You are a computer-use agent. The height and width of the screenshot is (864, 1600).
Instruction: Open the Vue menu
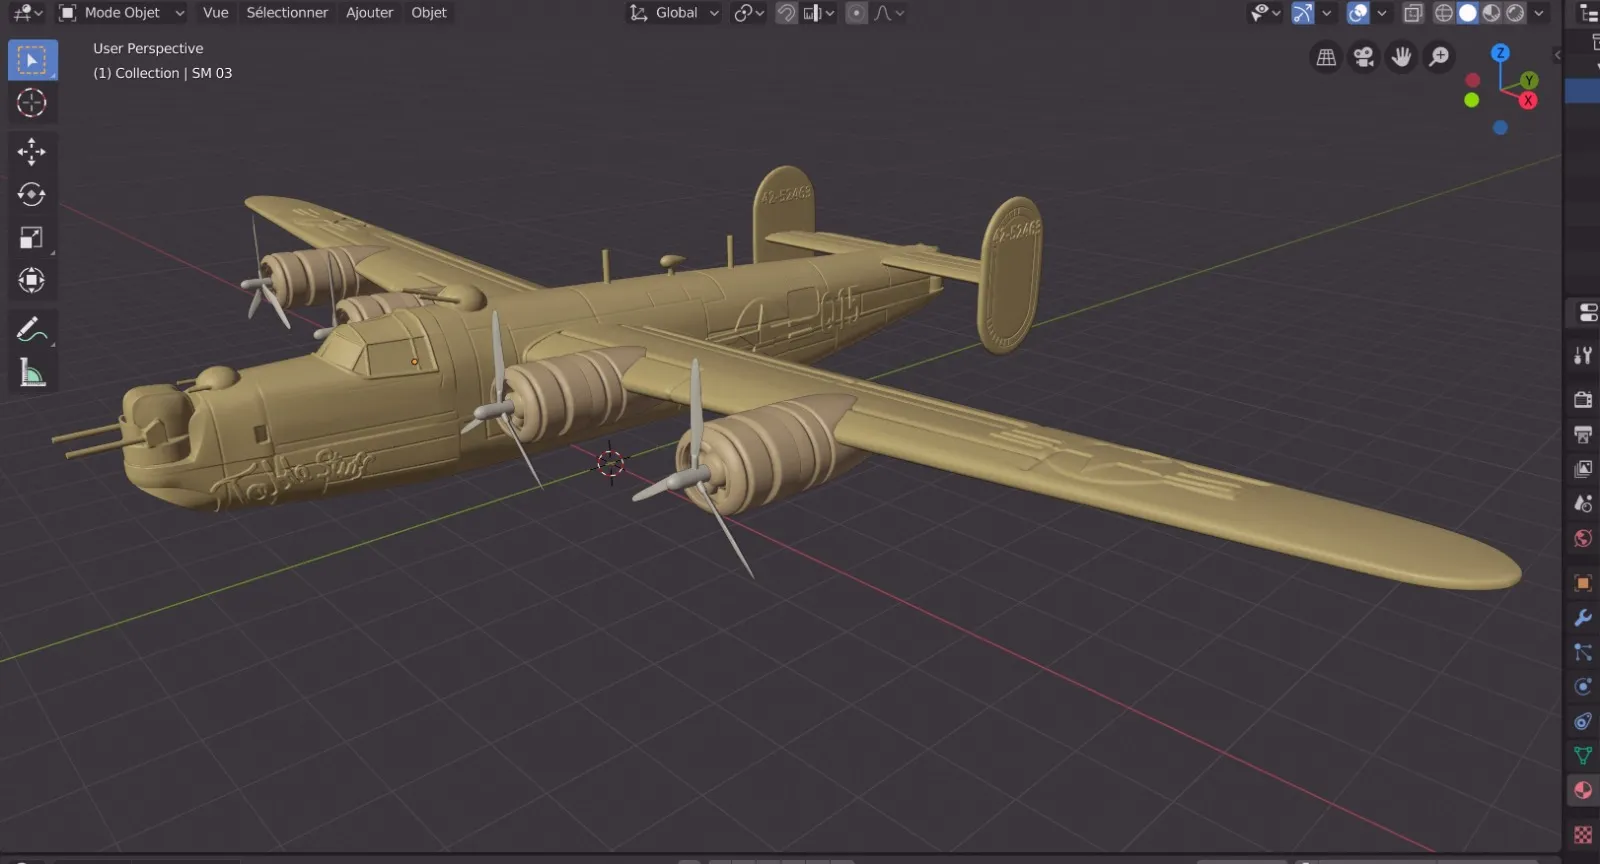(x=215, y=13)
